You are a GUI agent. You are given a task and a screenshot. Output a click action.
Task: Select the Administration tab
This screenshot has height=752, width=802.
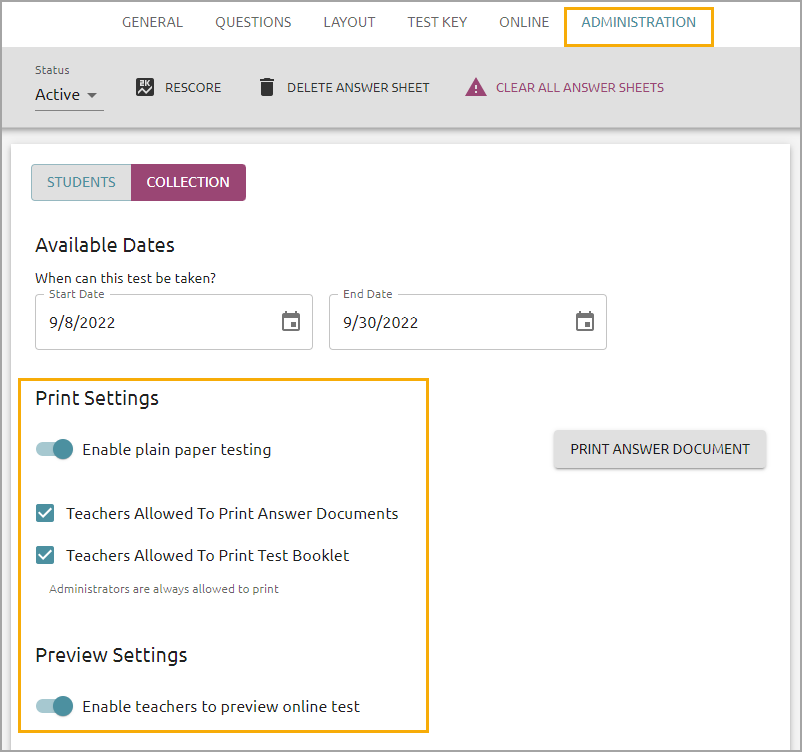point(638,23)
